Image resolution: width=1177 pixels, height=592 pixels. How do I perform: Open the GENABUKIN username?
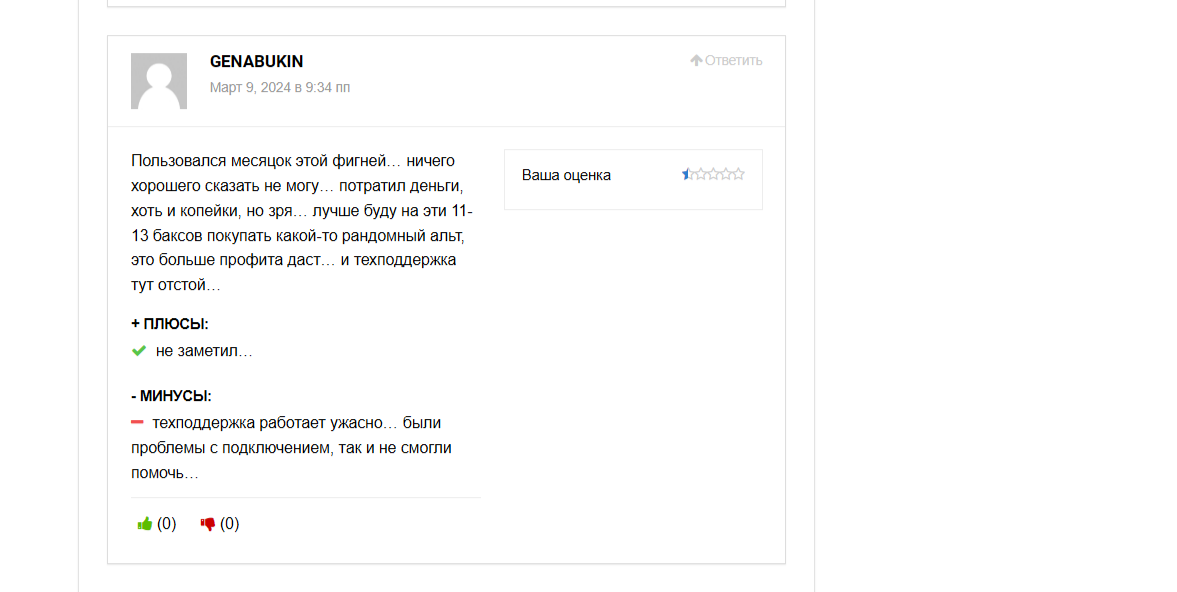(257, 62)
